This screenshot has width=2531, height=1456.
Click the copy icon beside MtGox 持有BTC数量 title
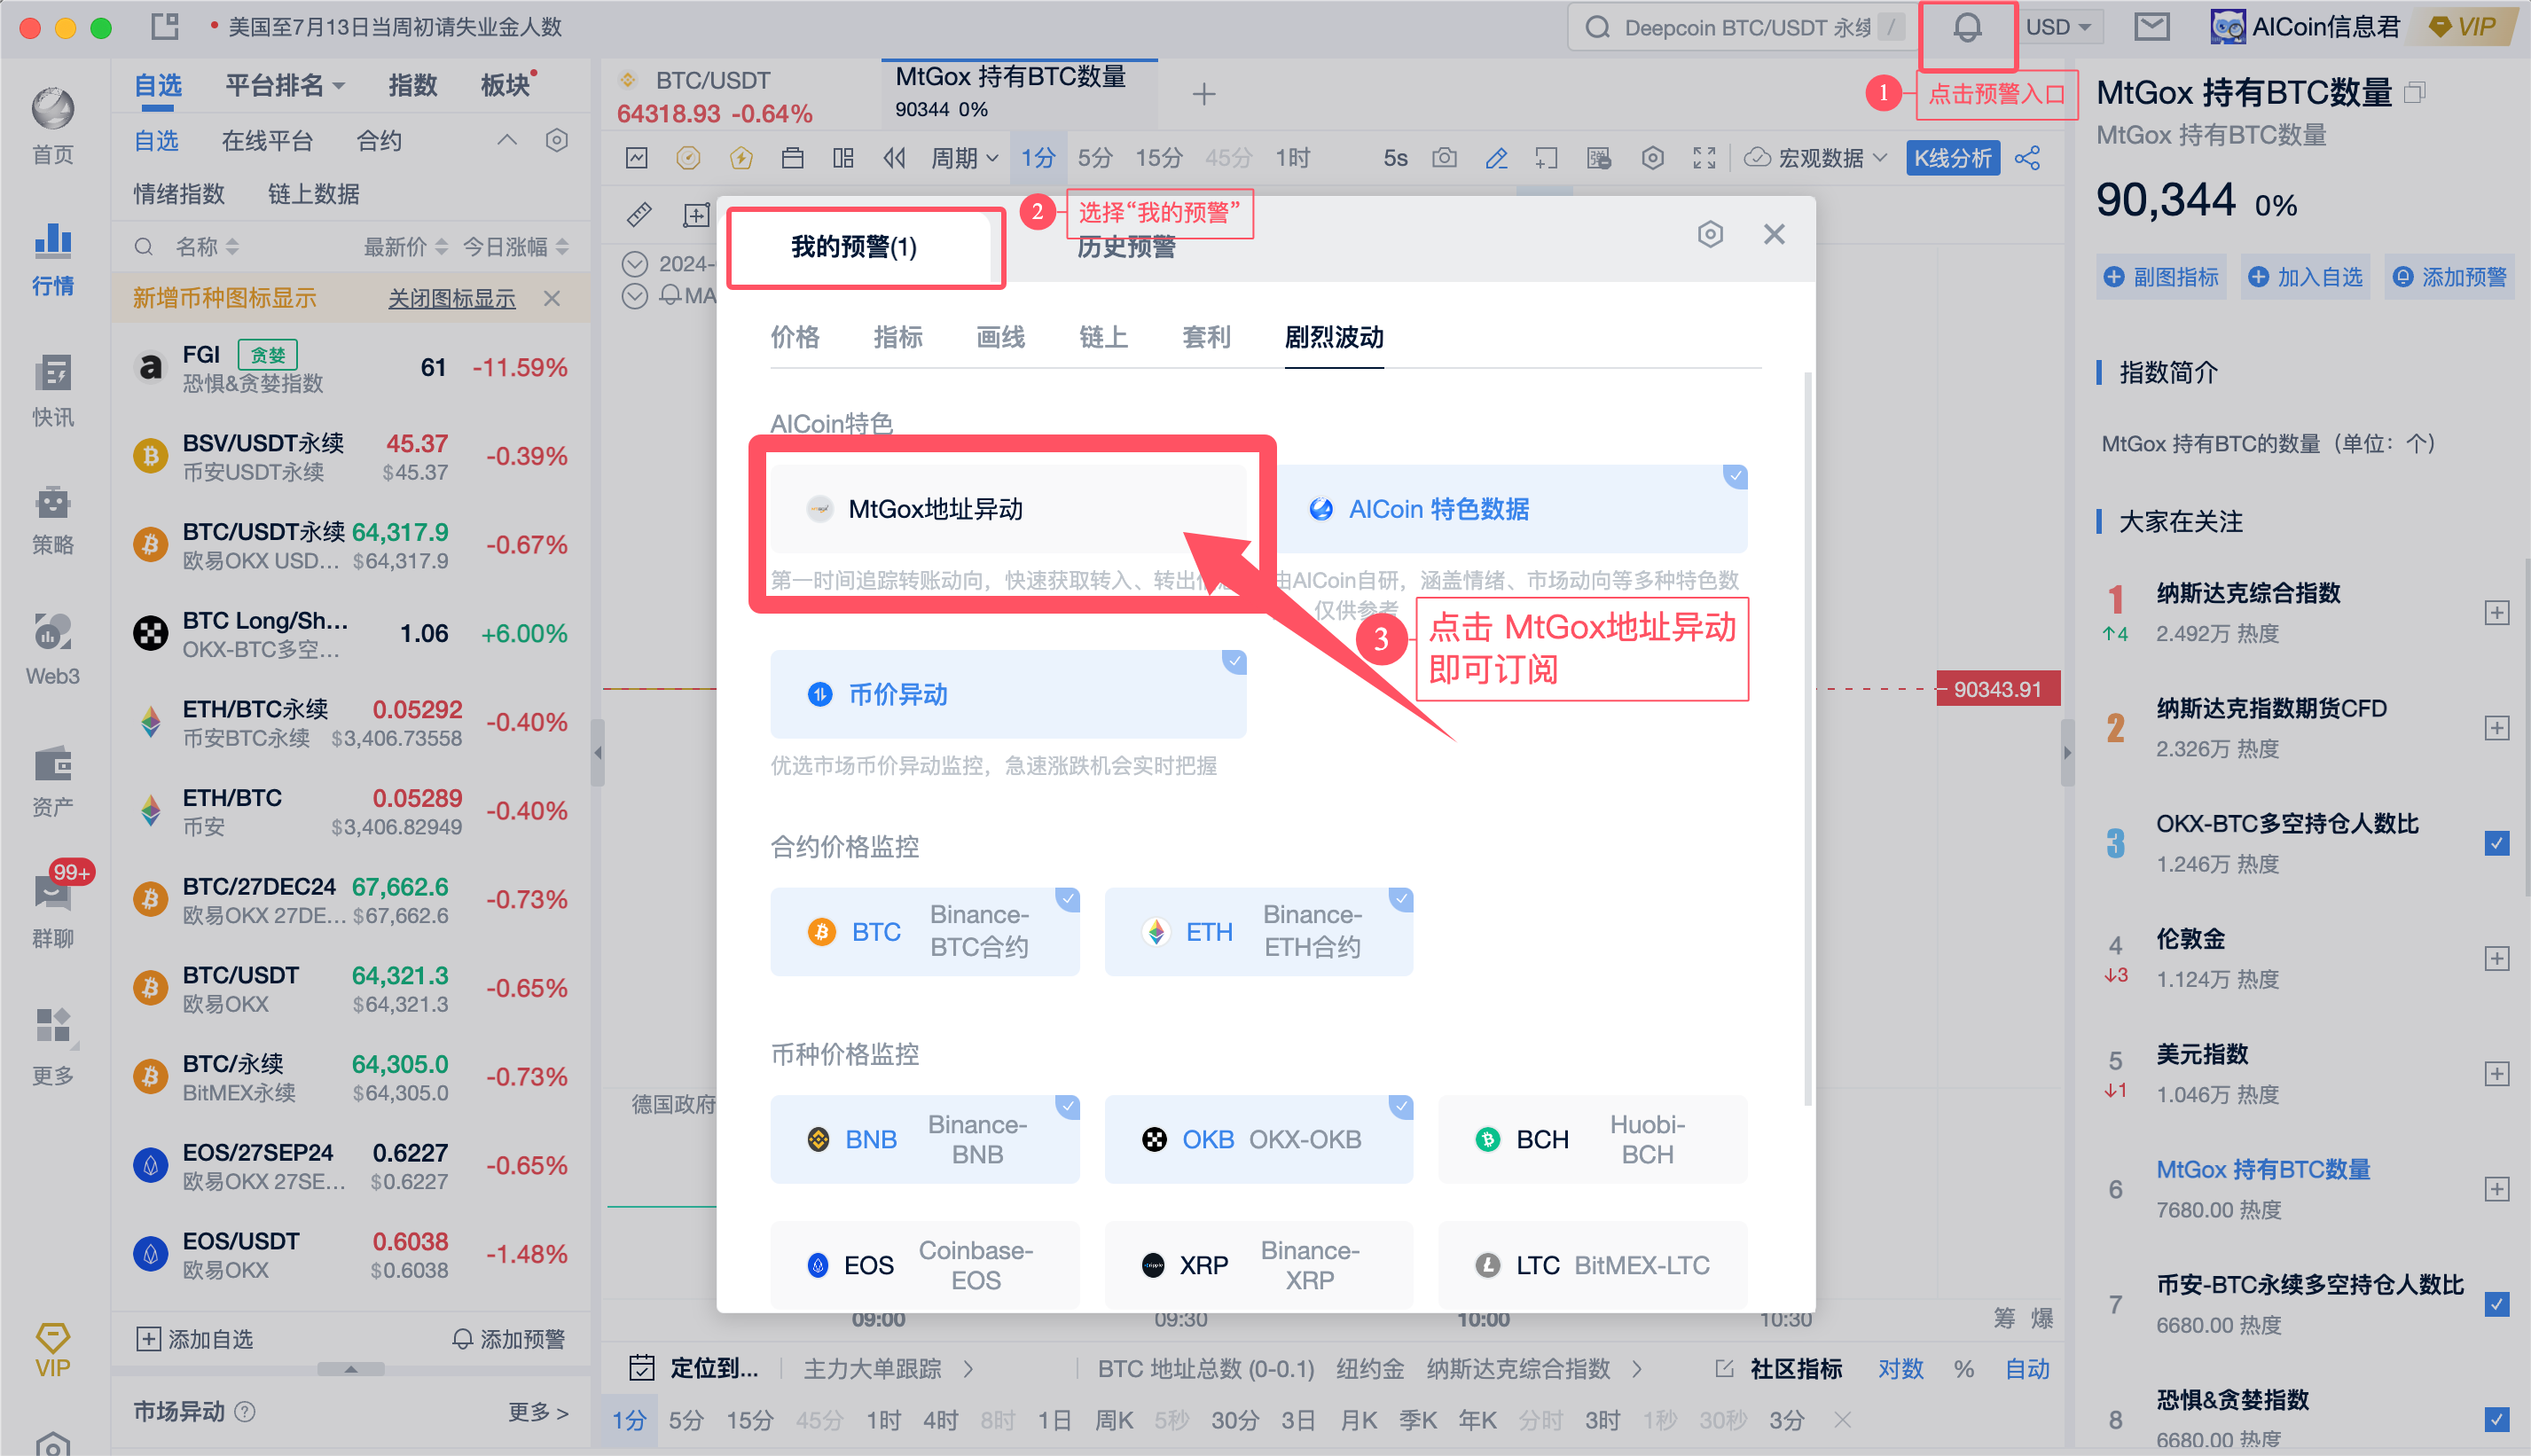[2414, 93]
